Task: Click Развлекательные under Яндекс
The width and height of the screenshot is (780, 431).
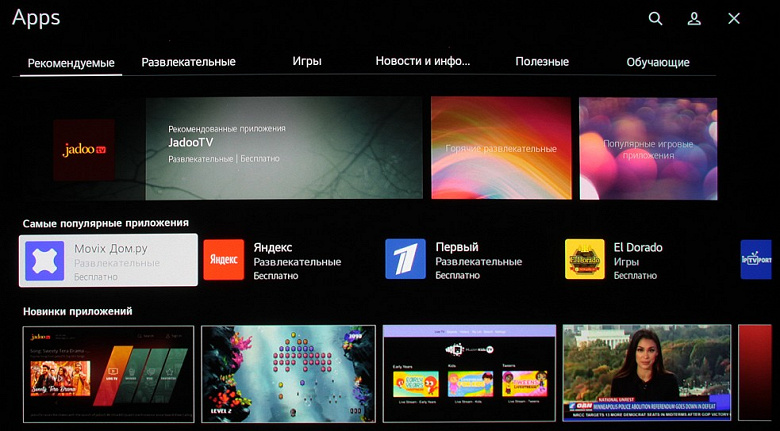Action: click(297, 262)
